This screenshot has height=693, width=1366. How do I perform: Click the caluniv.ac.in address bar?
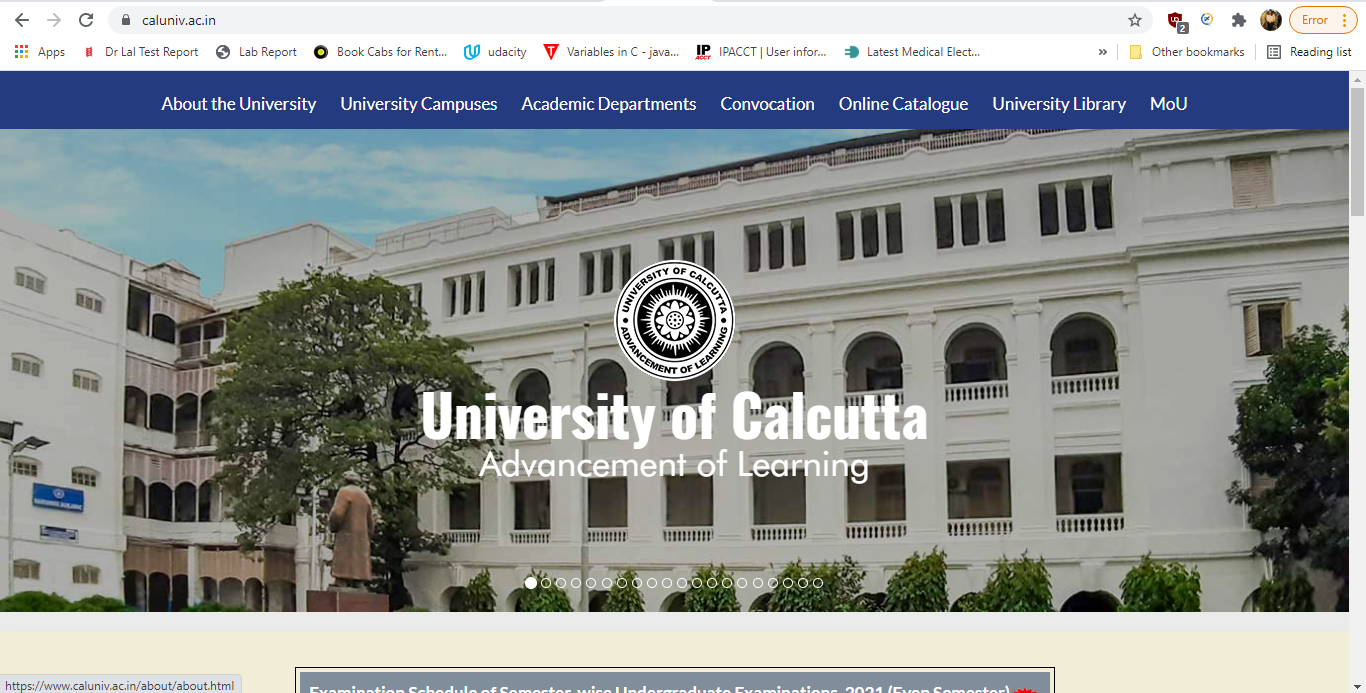click(630, 20)
